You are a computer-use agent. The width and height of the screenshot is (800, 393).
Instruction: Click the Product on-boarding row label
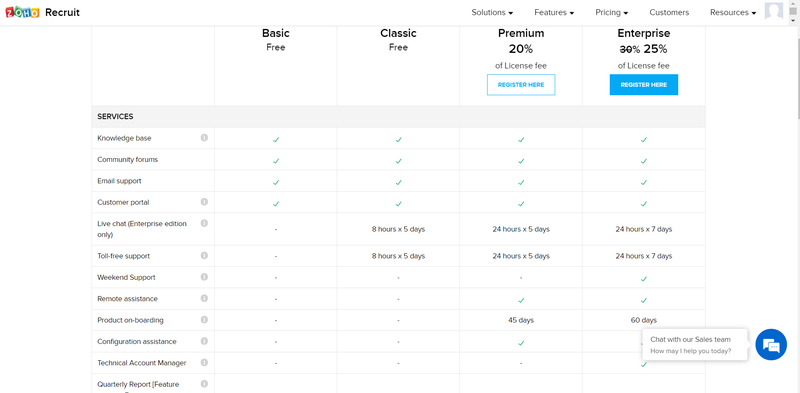tap(130, 320)
